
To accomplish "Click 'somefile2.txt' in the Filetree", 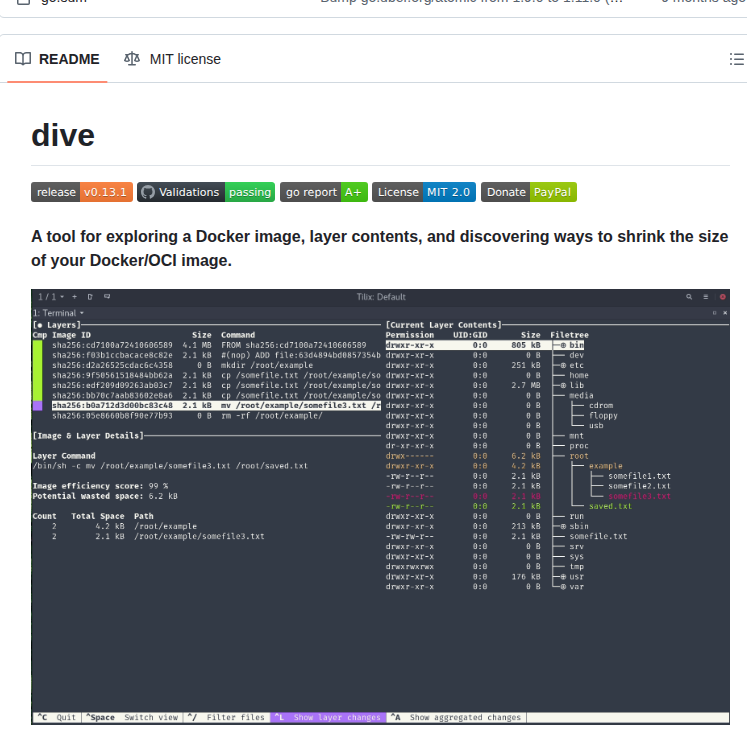I will pos(639,486).
